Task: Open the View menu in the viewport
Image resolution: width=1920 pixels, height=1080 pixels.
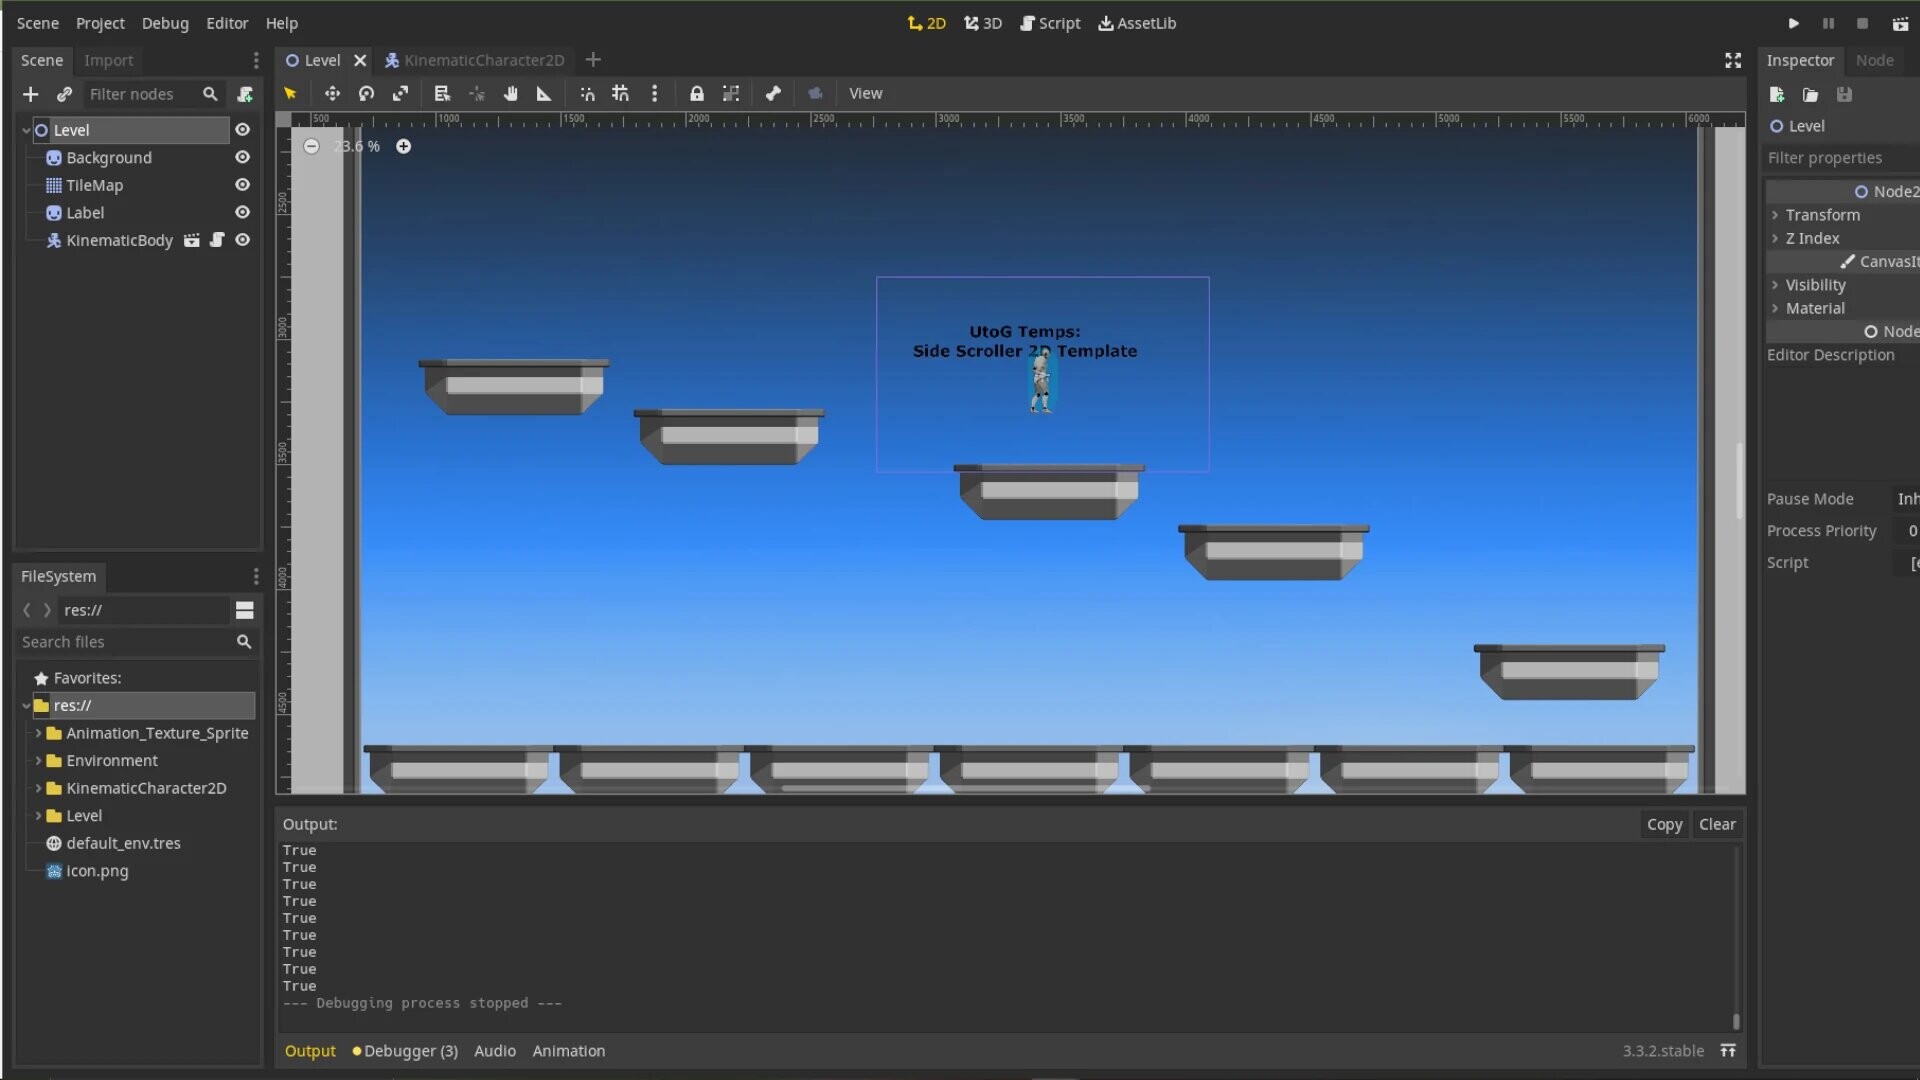Action: click(x=866, y=93)
